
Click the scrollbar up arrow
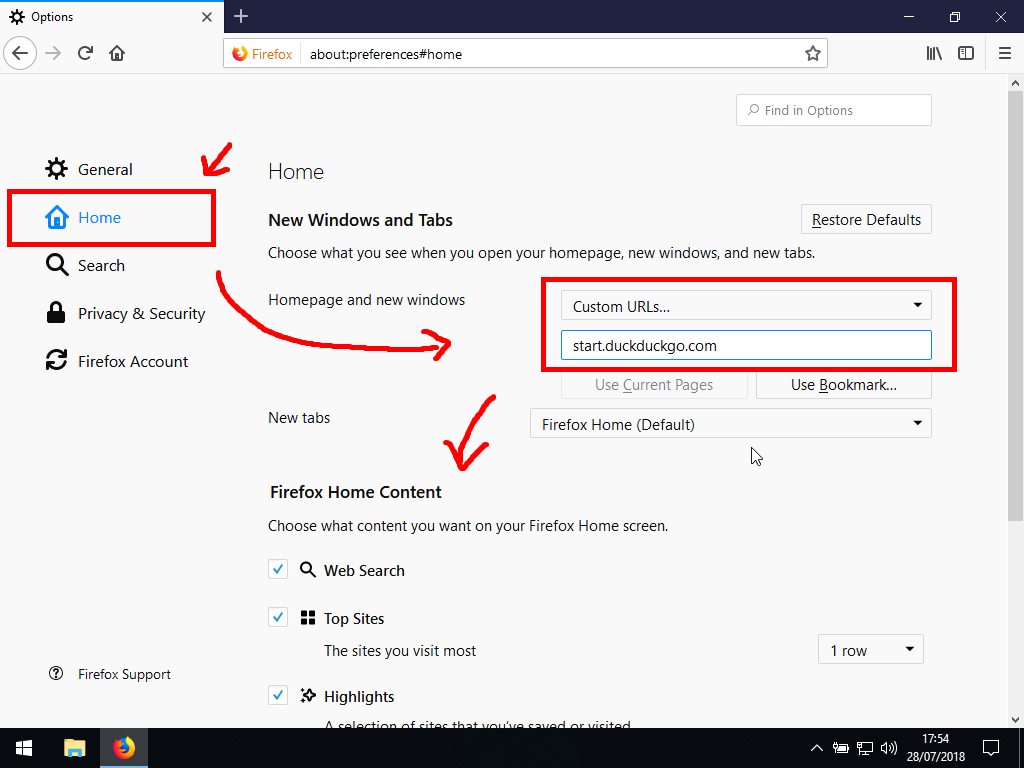coord(1015,83)
